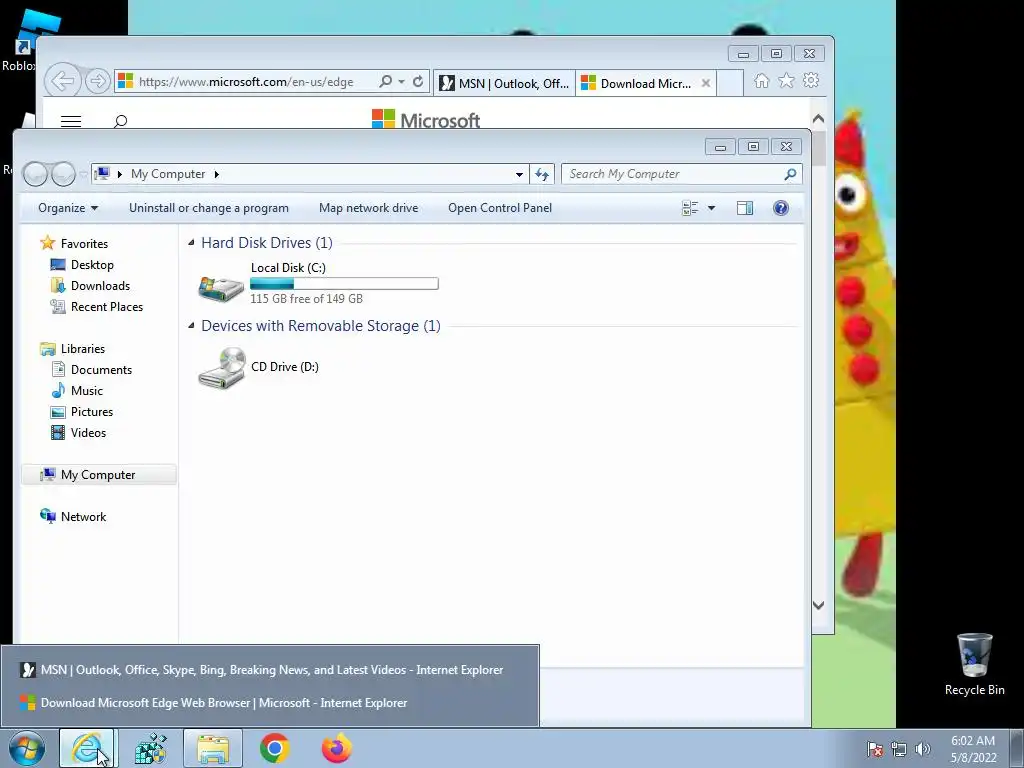
Task: Click the Search My Computer field
Action: 673,174
